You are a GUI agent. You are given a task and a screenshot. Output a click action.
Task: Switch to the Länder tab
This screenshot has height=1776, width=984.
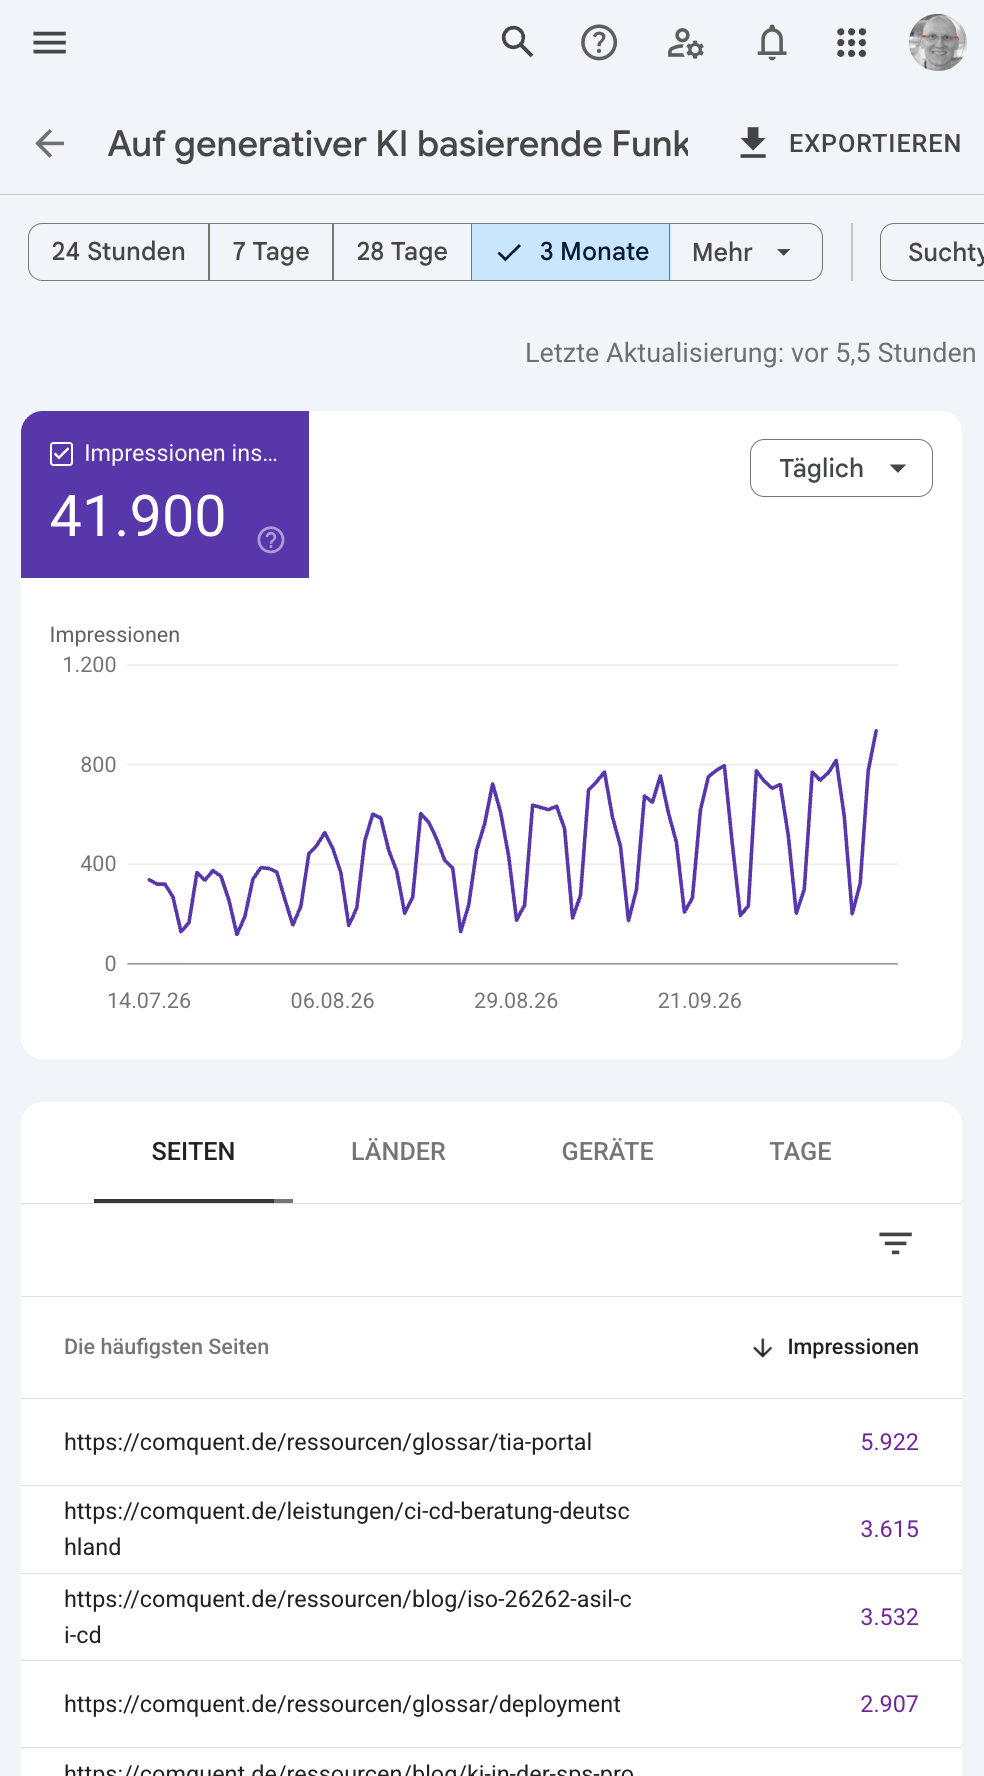(398, 1152)
